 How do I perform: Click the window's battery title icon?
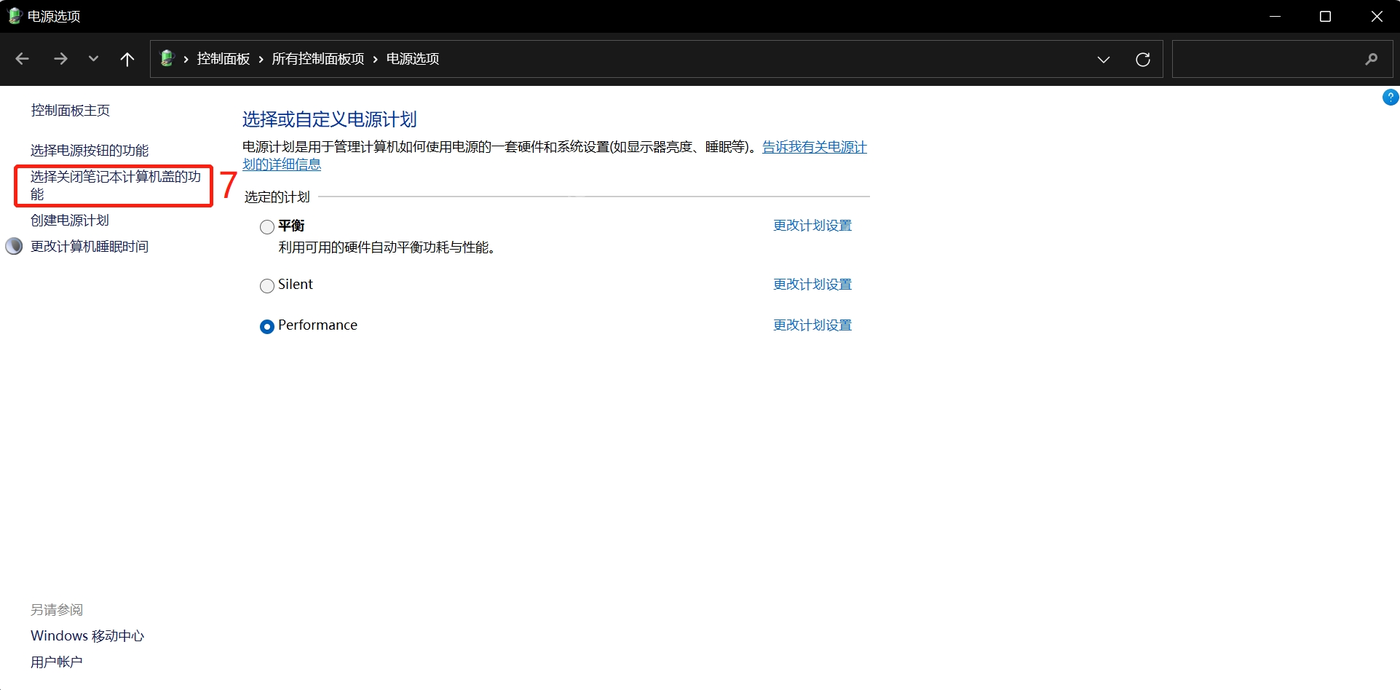click(14, 16)
